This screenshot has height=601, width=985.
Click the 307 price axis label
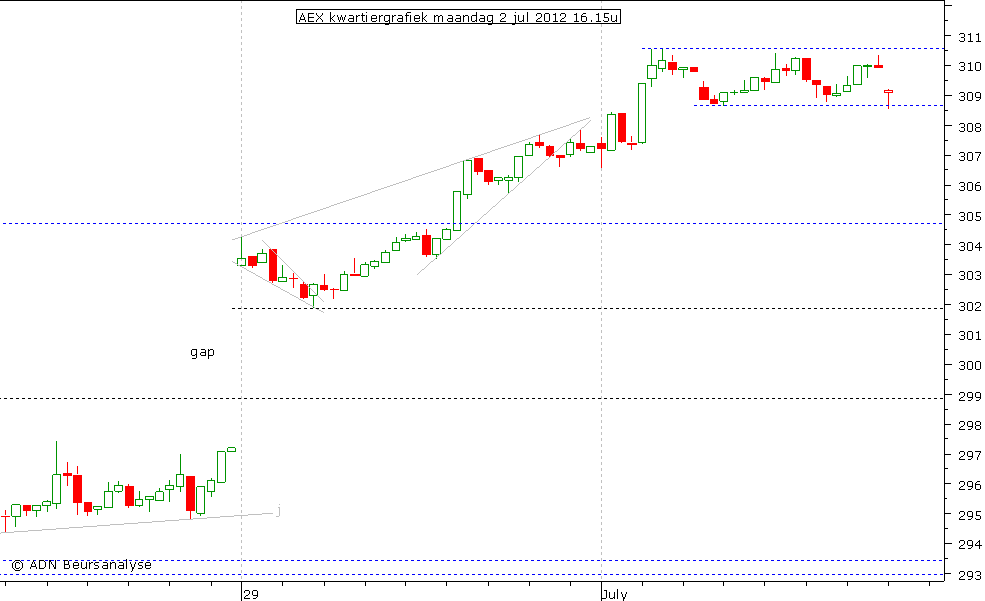point(969,156)
